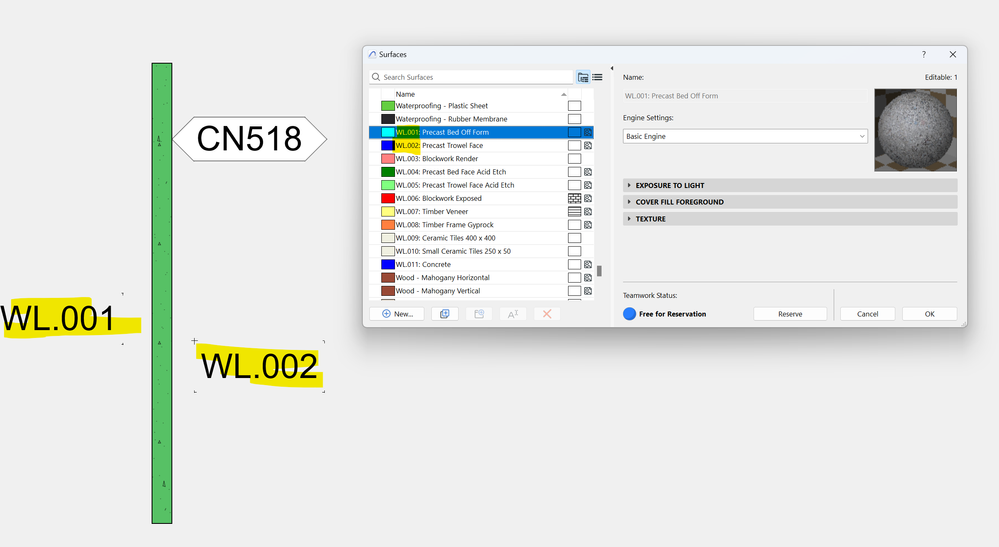
Task: Select Waterproofing - Rubber Membrane row
Action: (481, 119)
